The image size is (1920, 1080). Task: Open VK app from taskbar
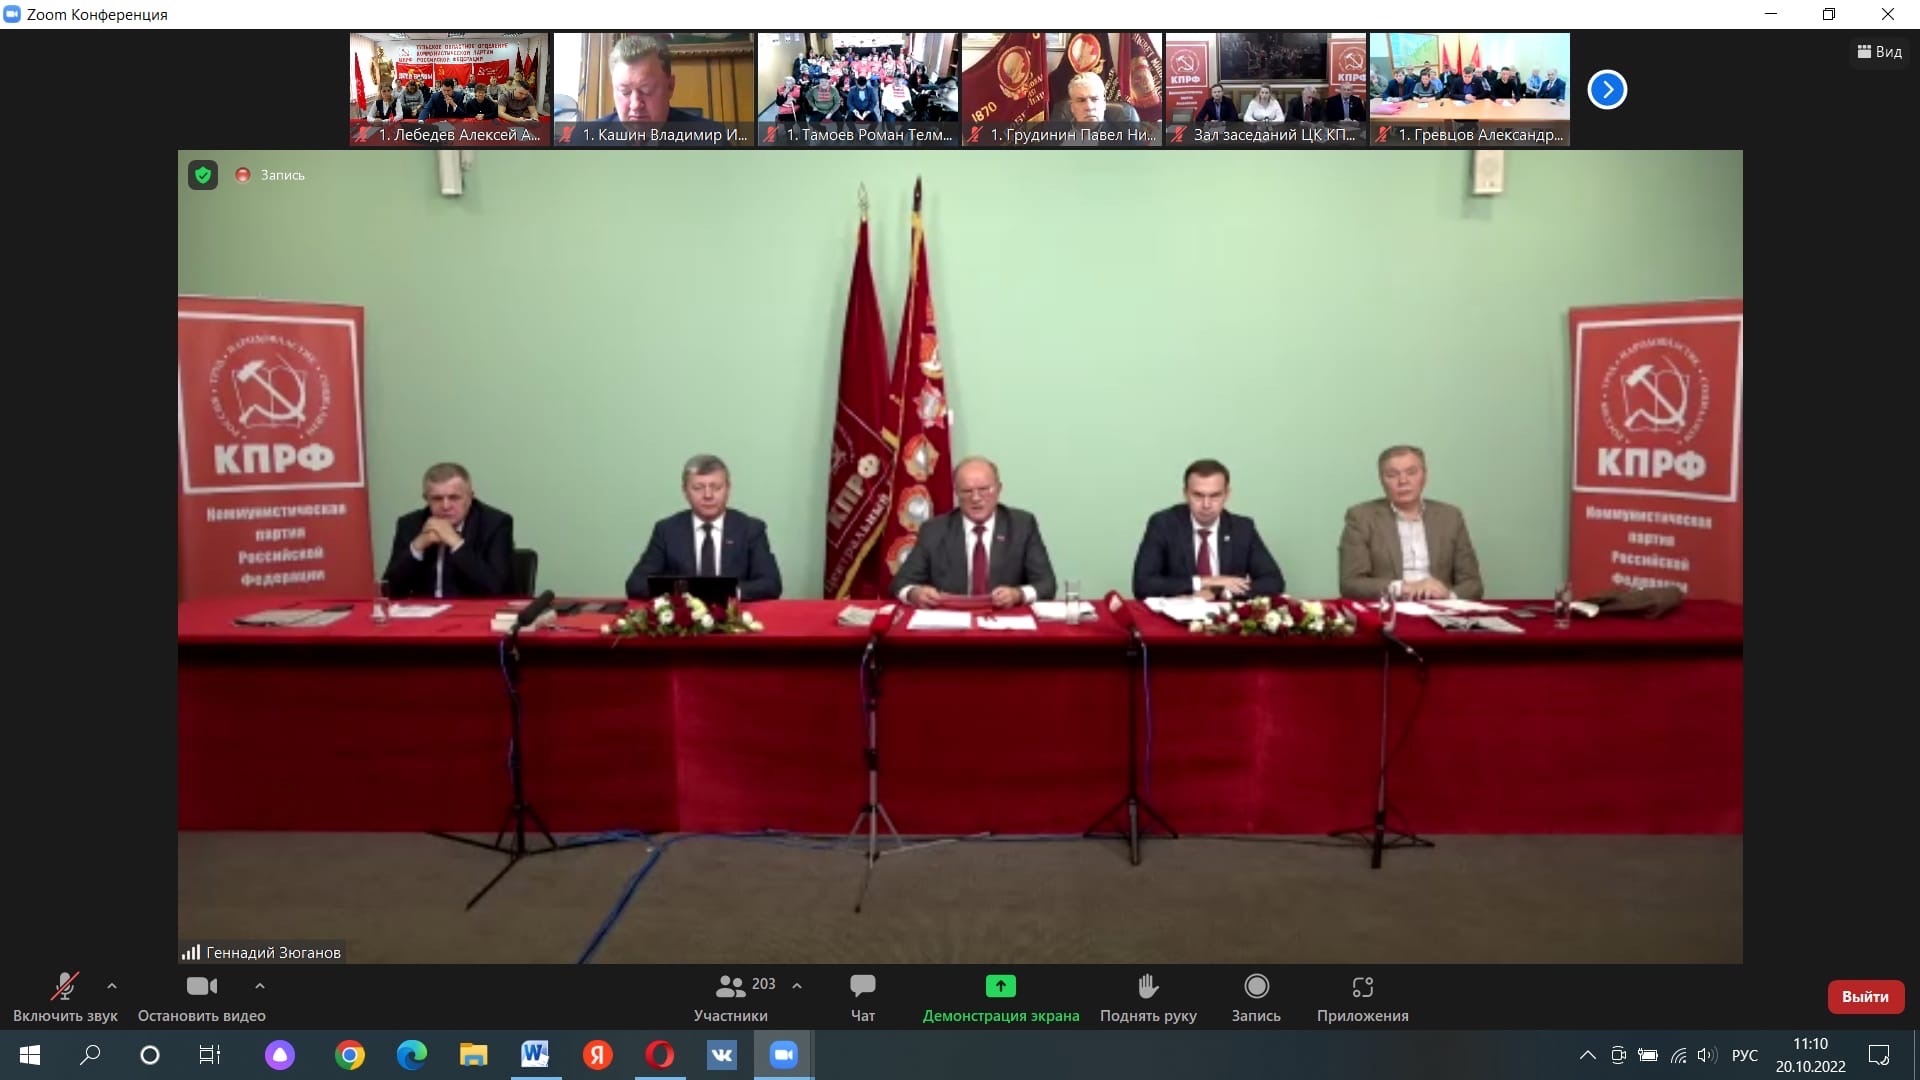coord(721,1055)
